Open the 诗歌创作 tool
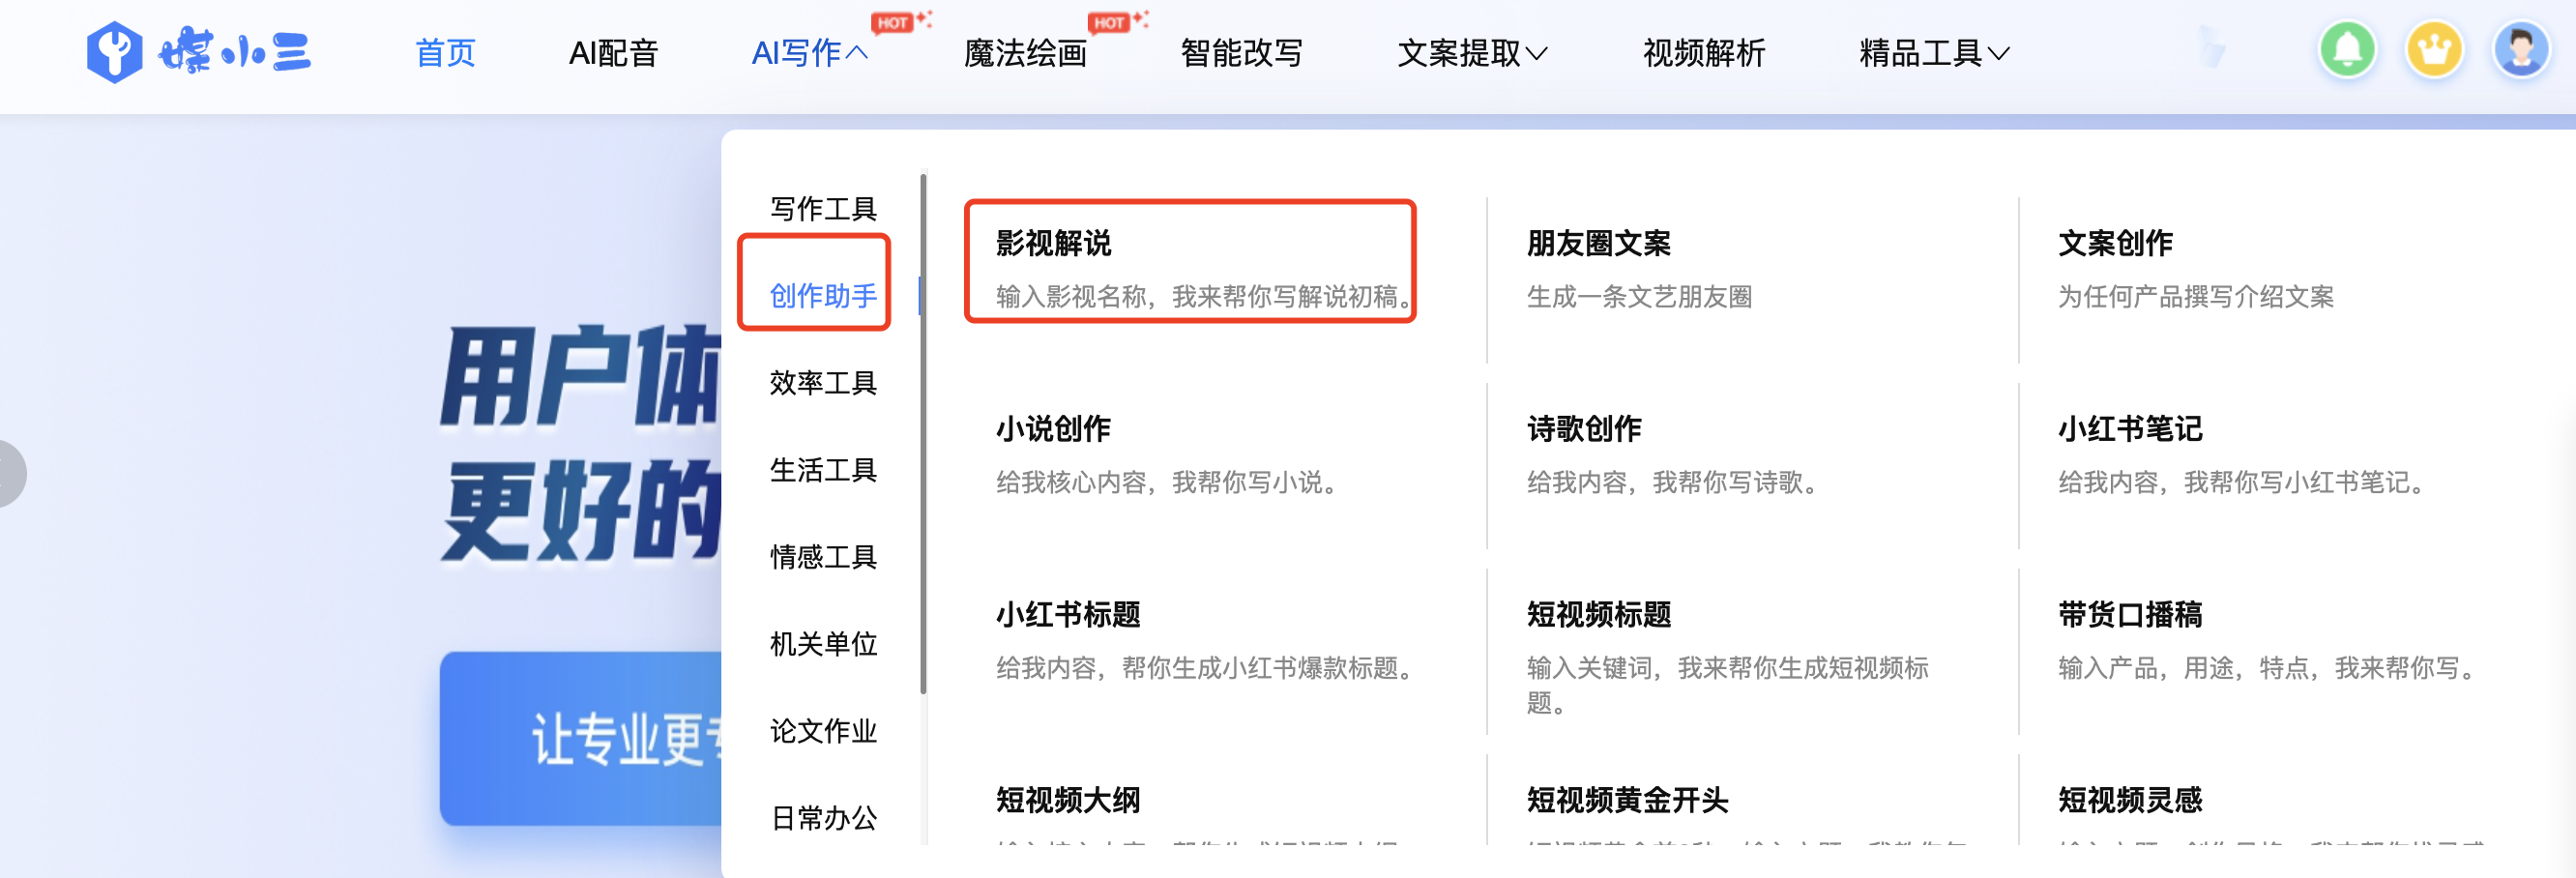The width and height of the screenshot is (2576, 878). 1584,429
